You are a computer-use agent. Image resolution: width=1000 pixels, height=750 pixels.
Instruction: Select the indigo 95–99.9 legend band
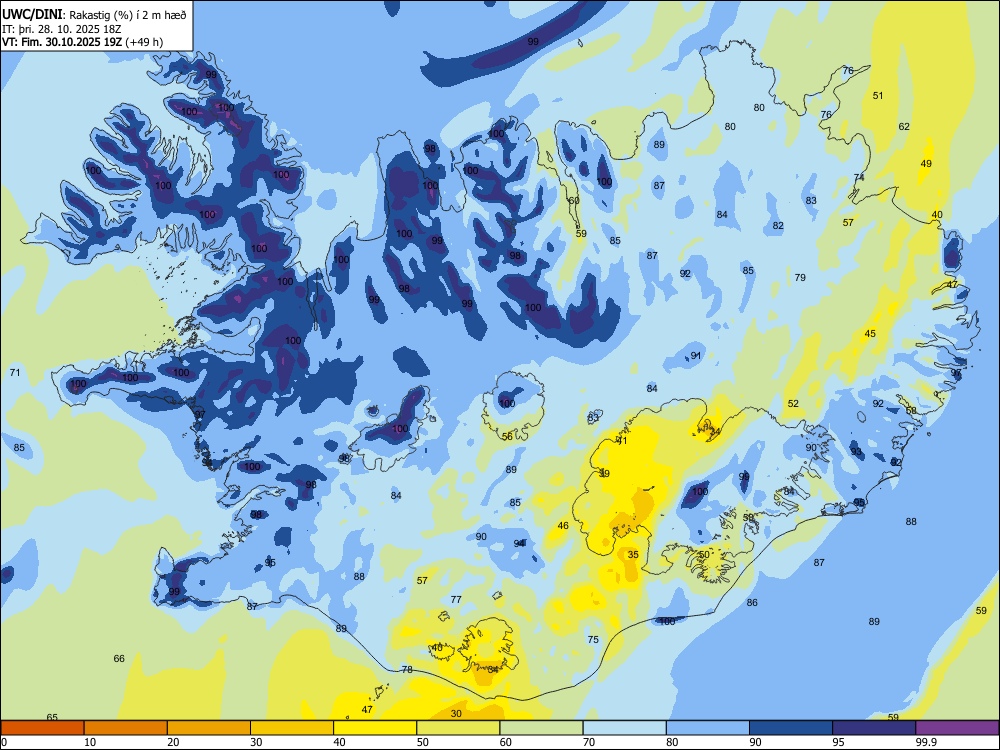[874, 728]
